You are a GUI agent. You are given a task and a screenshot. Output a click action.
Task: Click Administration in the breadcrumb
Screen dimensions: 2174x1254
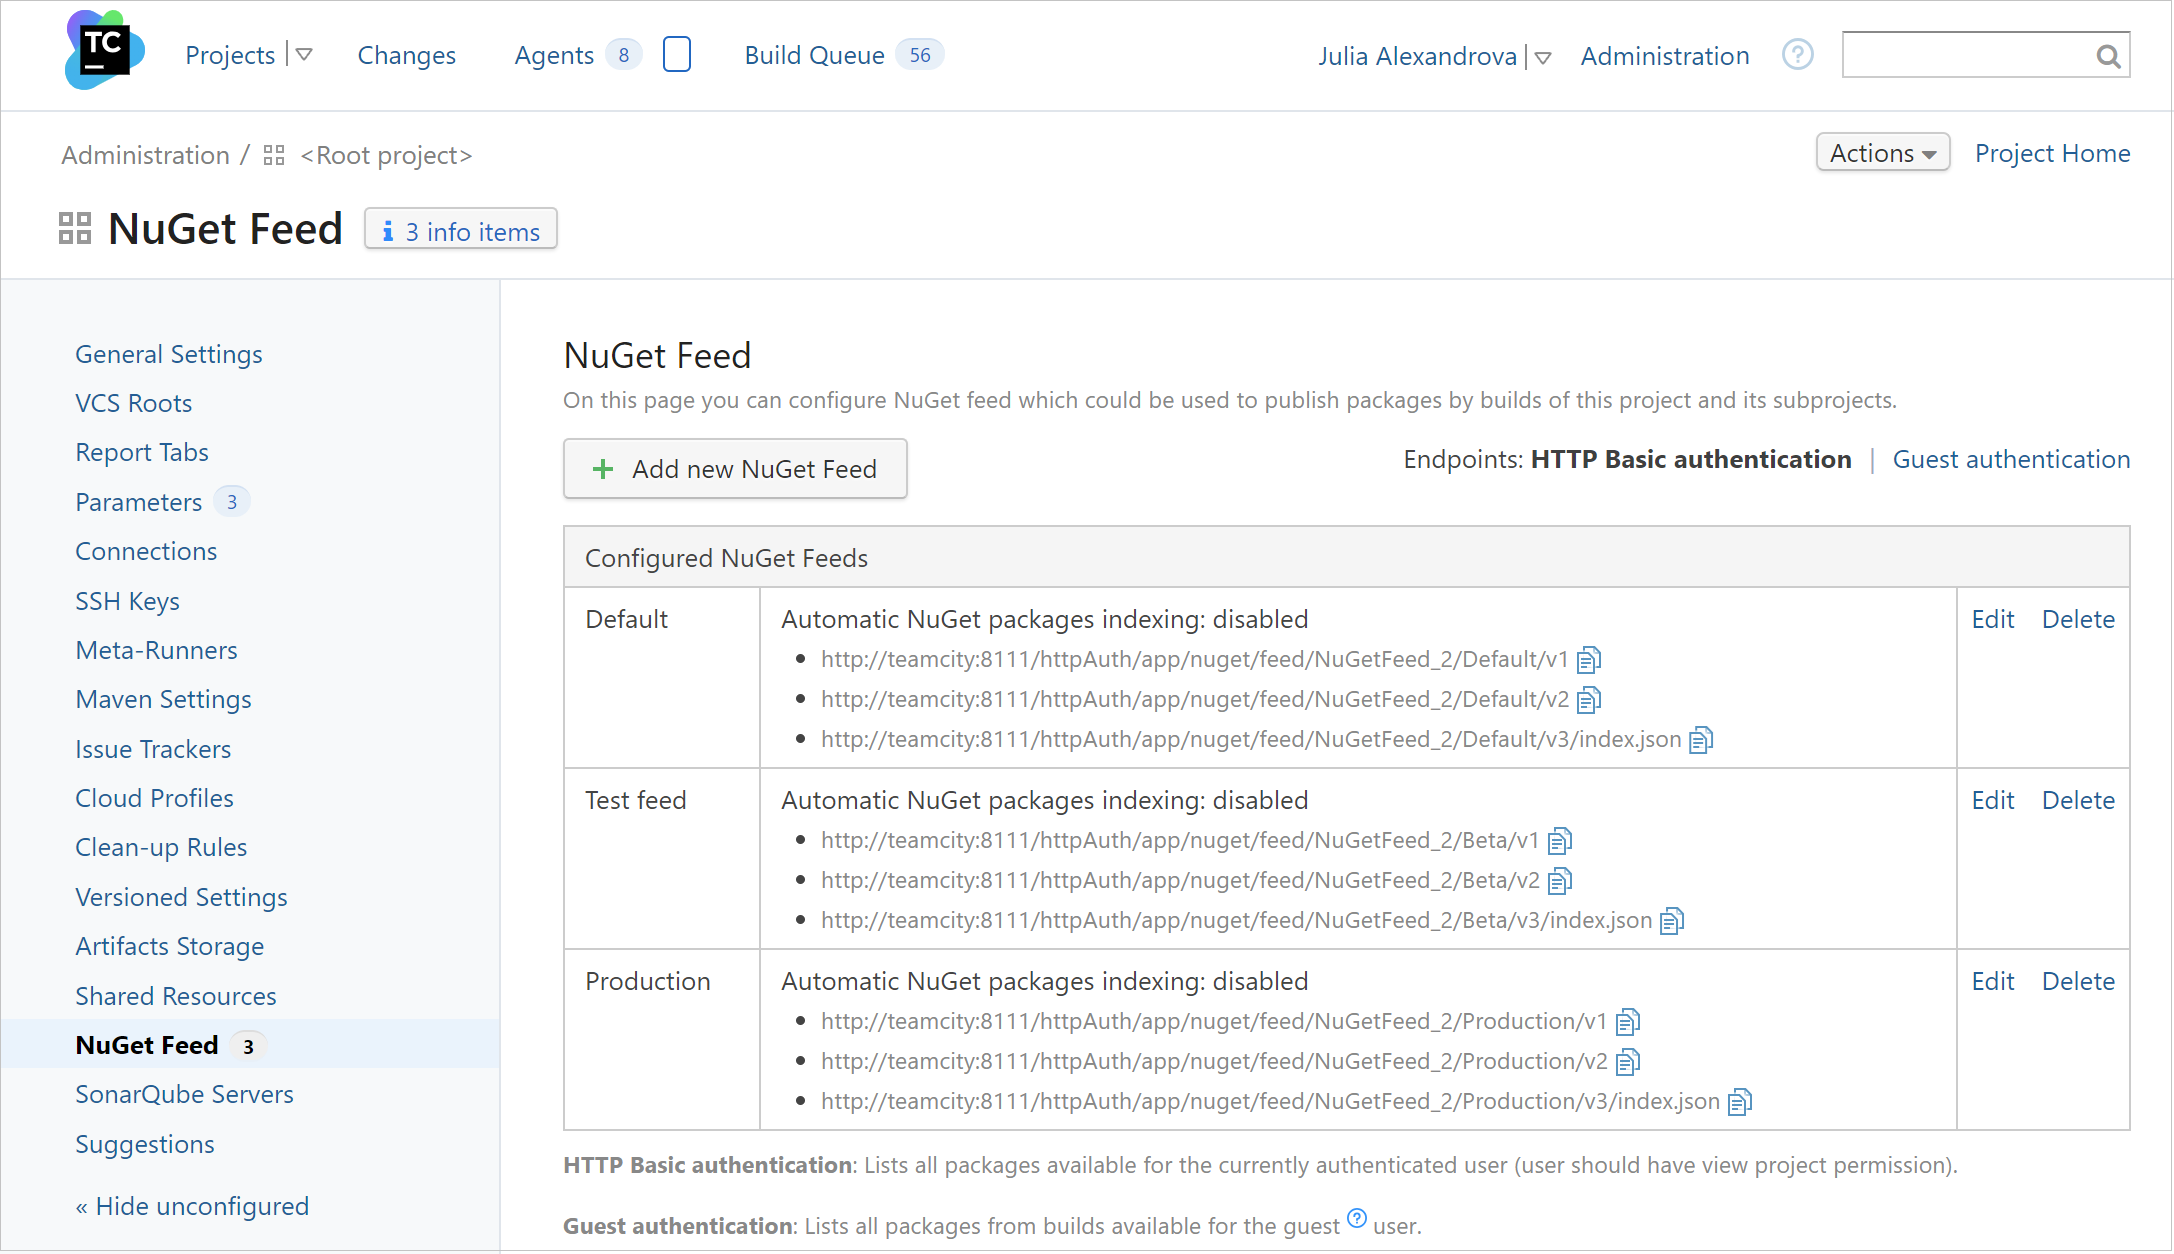point(146,155)
